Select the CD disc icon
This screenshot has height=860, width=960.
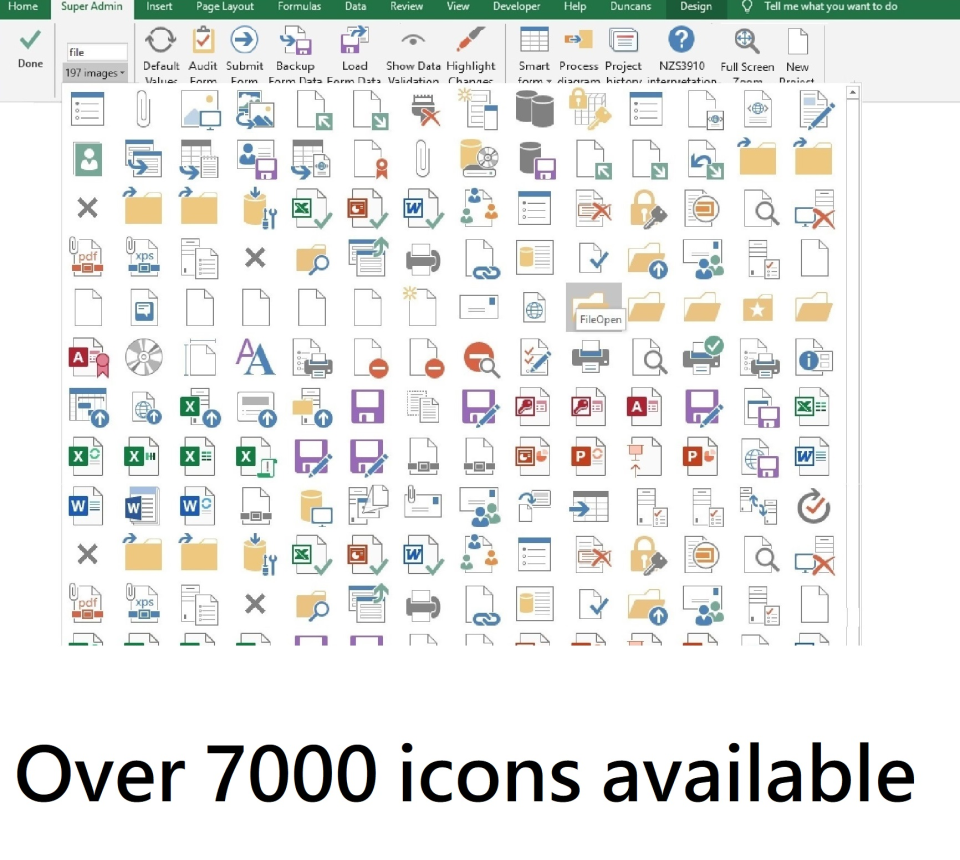(x=144, y=357)
